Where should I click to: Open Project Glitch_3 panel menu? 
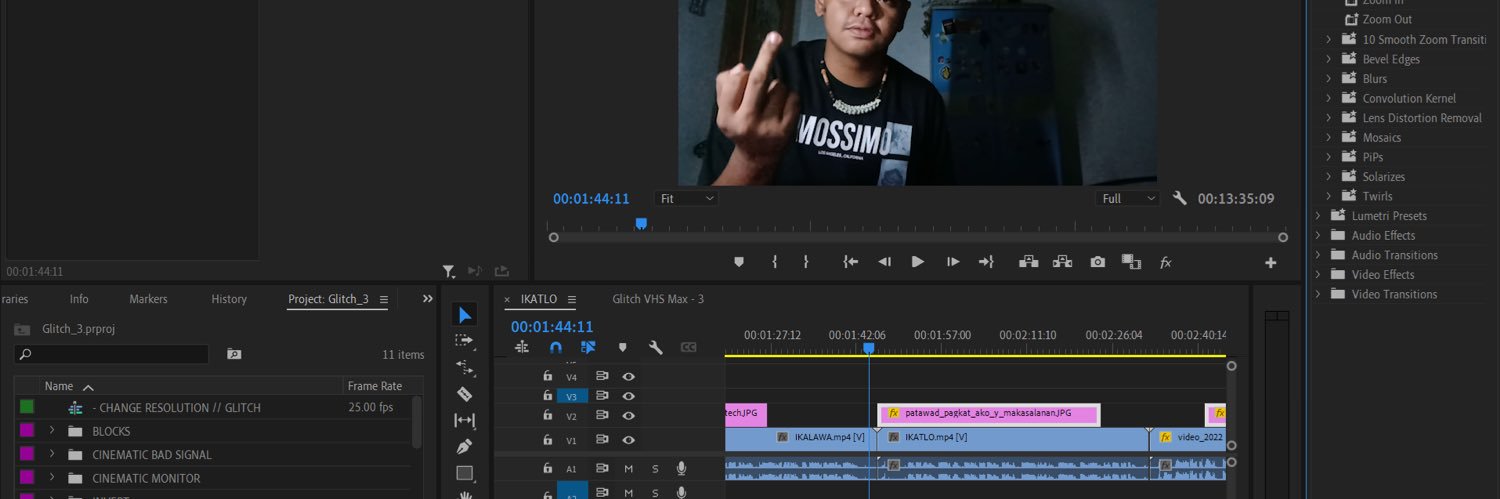(x=383, y=299)
